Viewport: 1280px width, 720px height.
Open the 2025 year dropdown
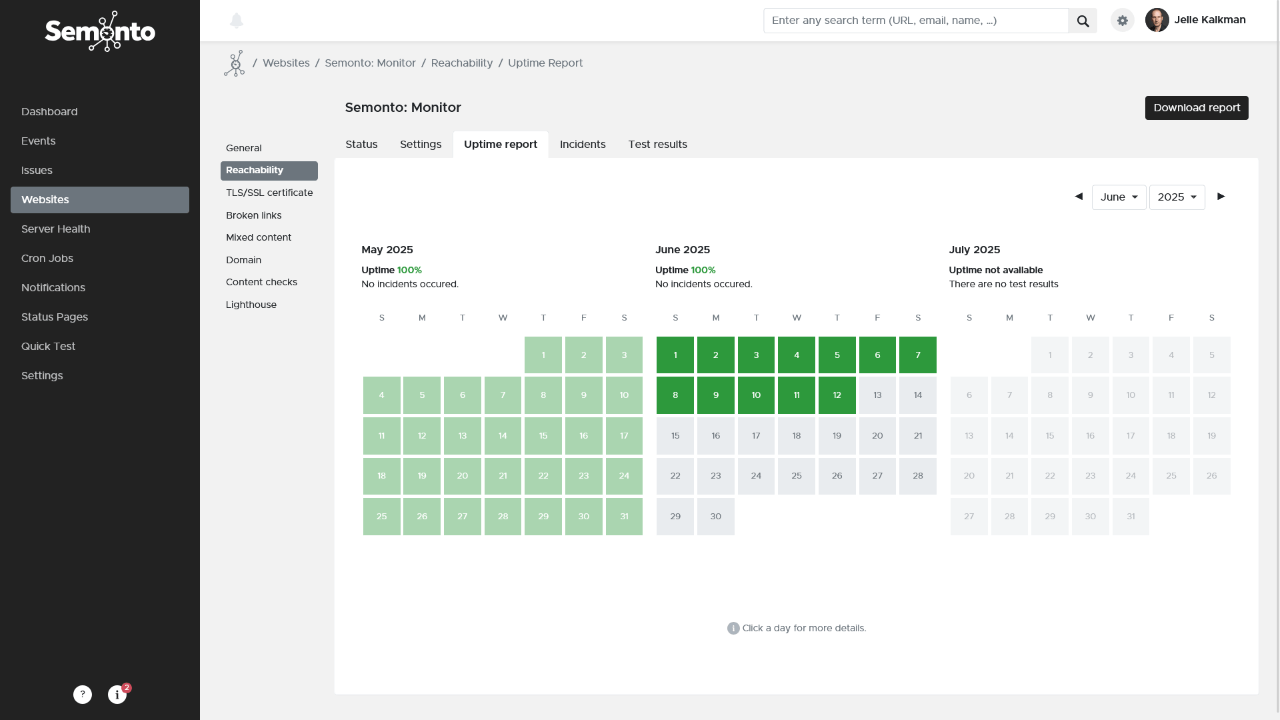click(x=1177, y=197)
